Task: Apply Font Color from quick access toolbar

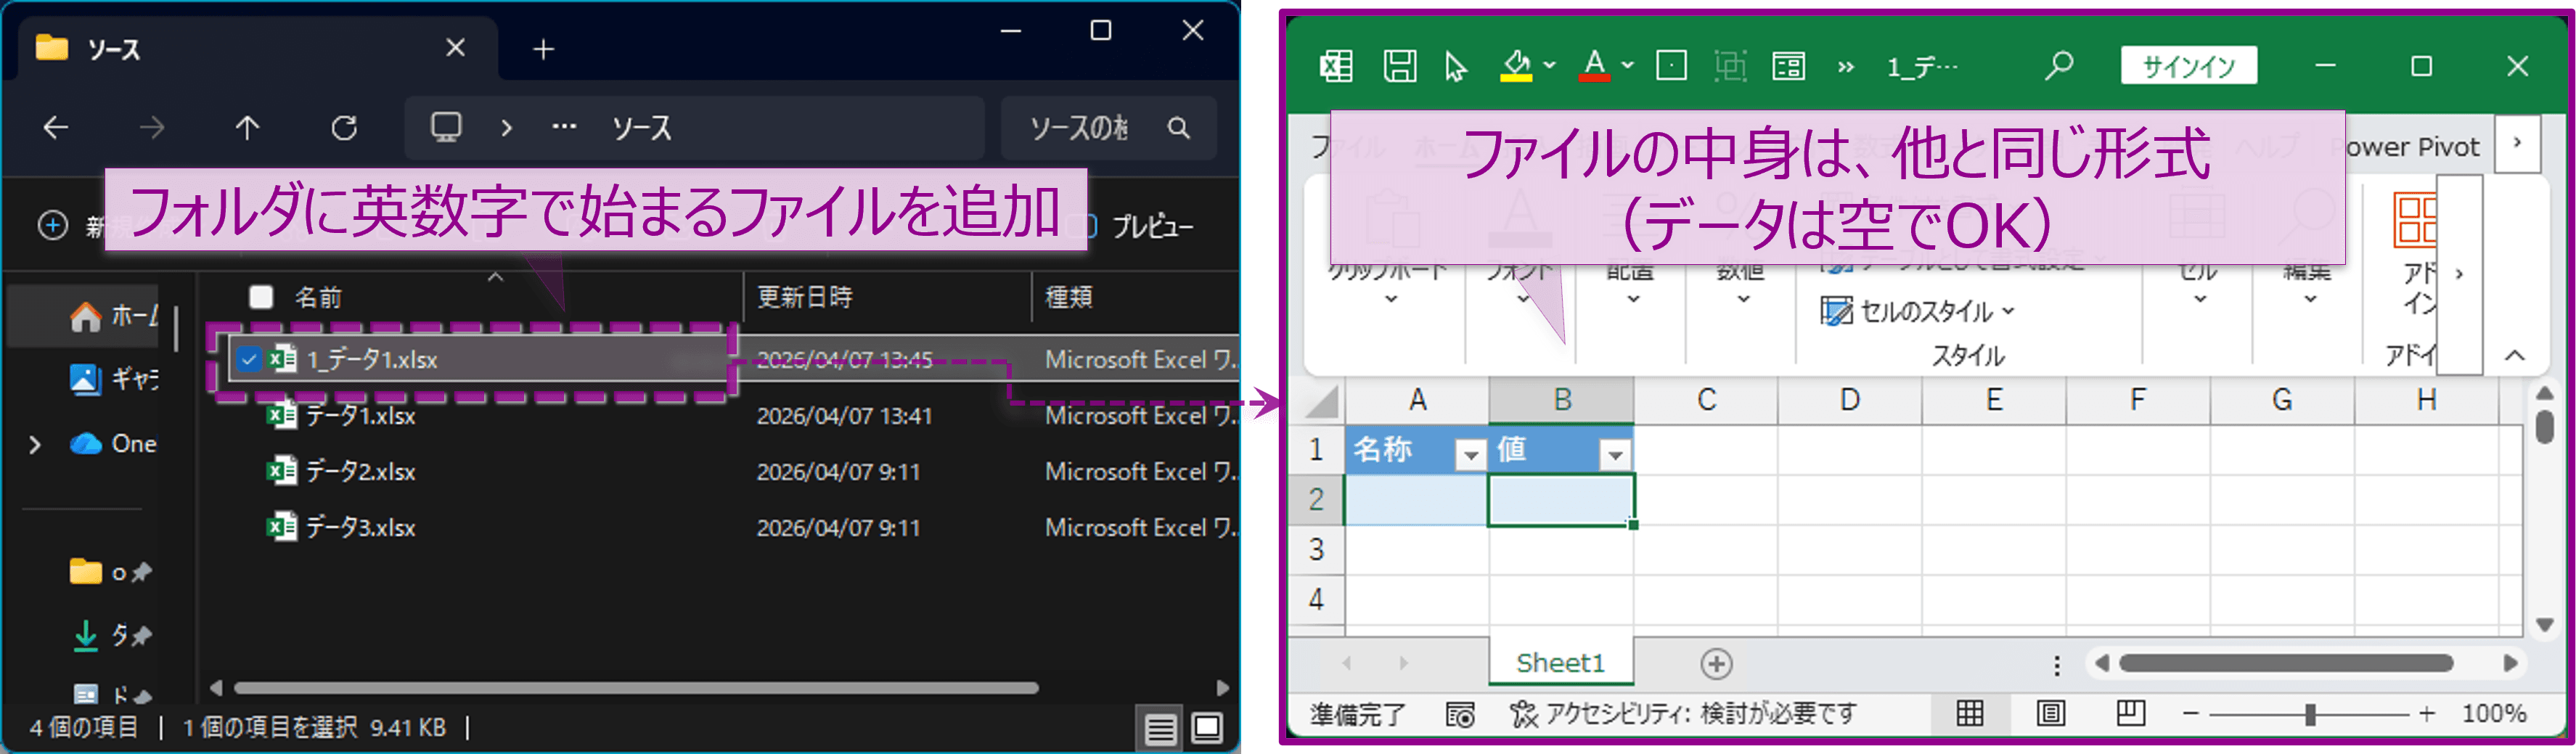Action: click(x=1590, y=66)
